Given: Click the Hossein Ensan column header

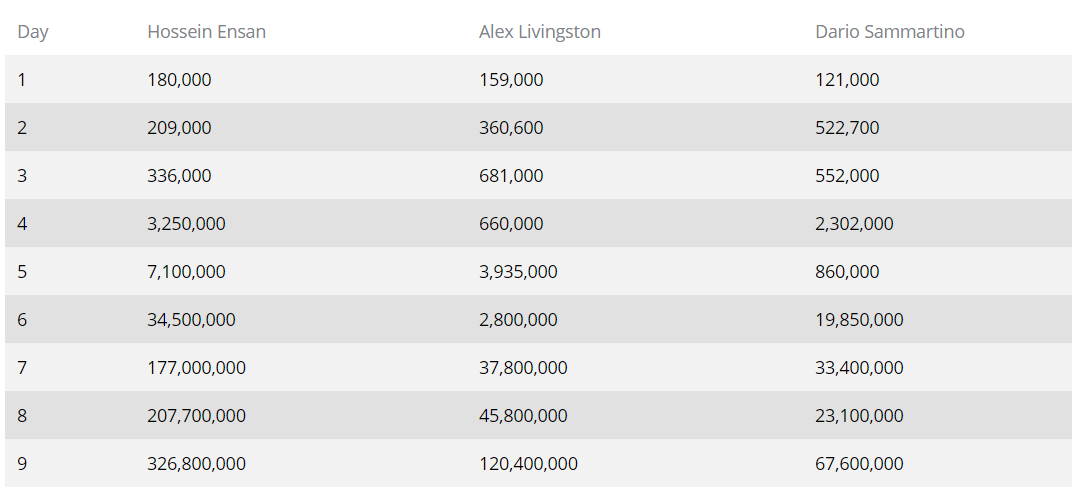Looking at the screenshot, I should (206, 31).
